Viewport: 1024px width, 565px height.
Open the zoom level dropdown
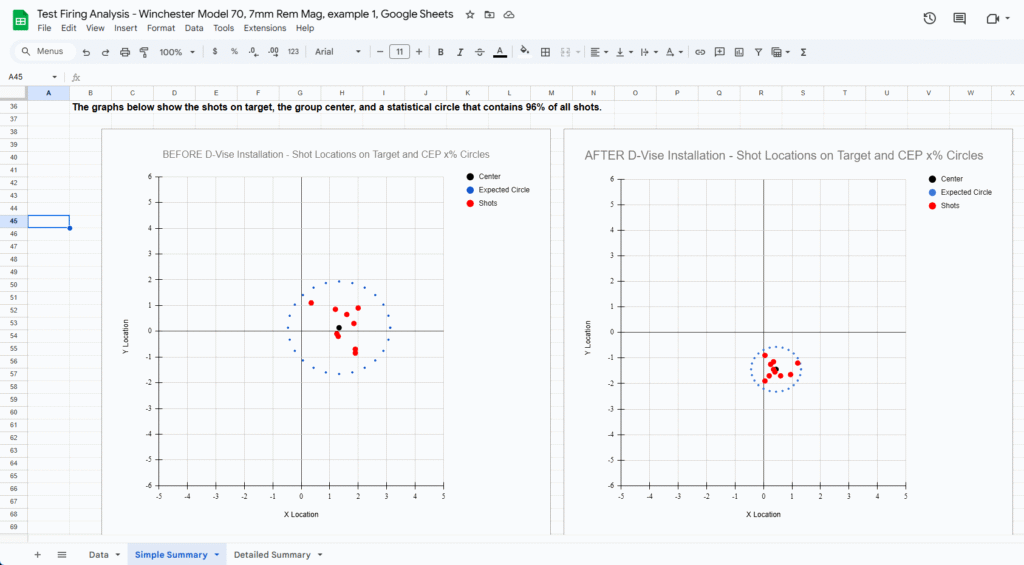click(177, 52)
